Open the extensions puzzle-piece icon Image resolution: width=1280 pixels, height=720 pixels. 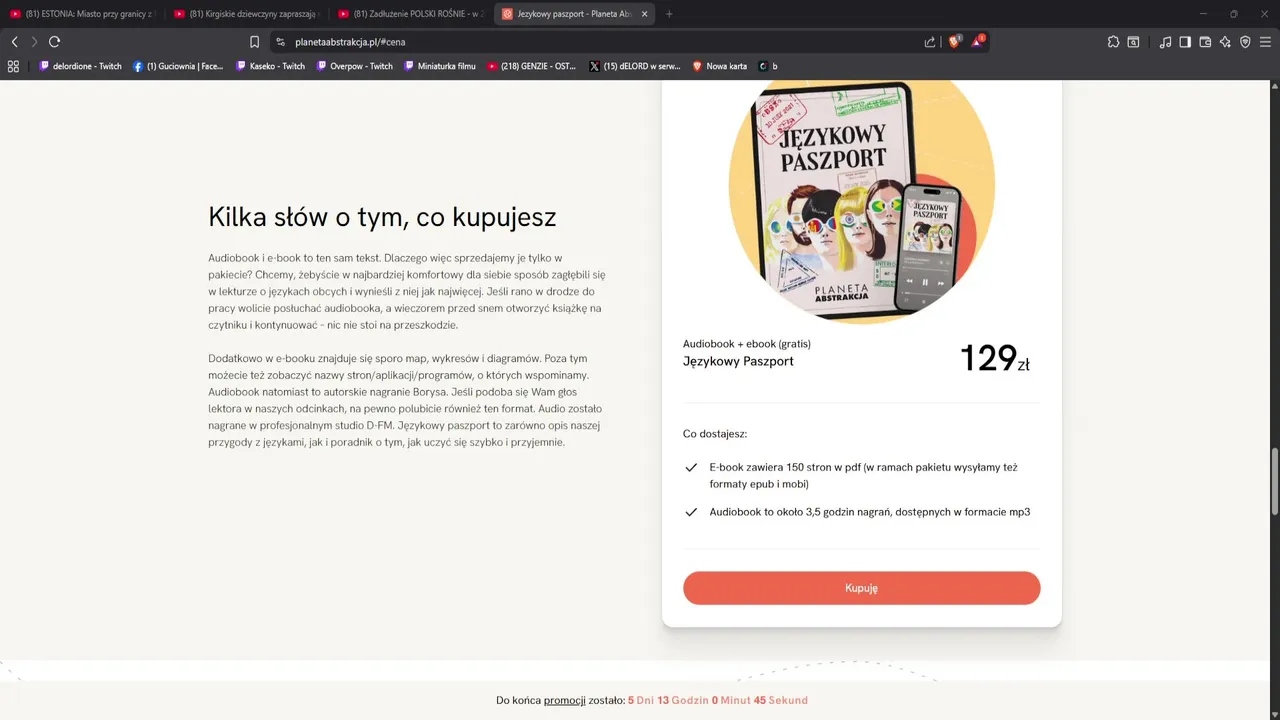tap(1113, 42)
